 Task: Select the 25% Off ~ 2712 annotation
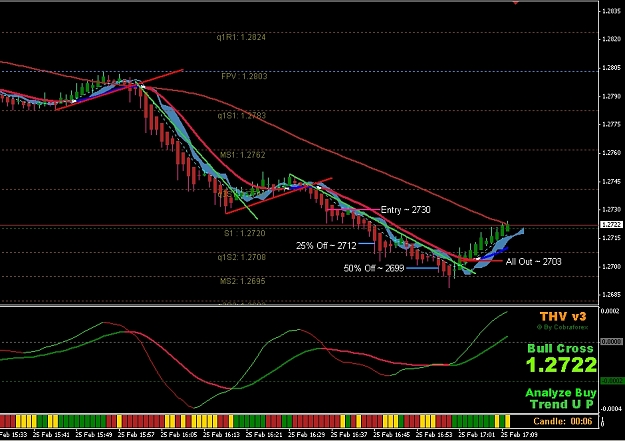pos(326,246)
